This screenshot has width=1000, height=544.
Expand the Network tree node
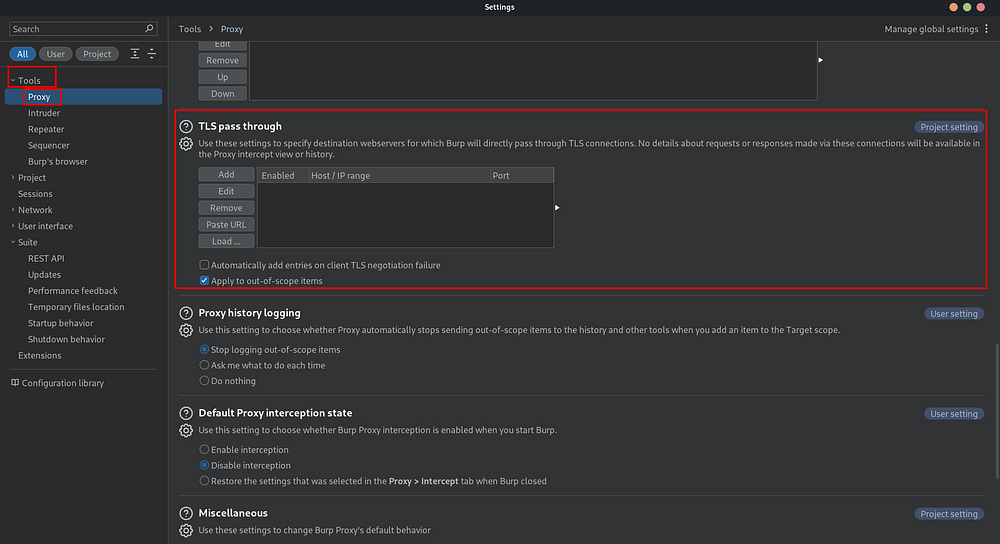[x=13, y=210]
